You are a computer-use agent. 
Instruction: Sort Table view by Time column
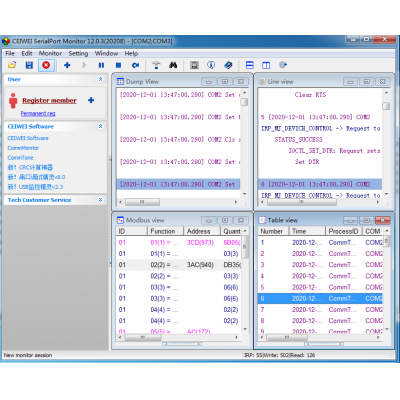(307, 231)
